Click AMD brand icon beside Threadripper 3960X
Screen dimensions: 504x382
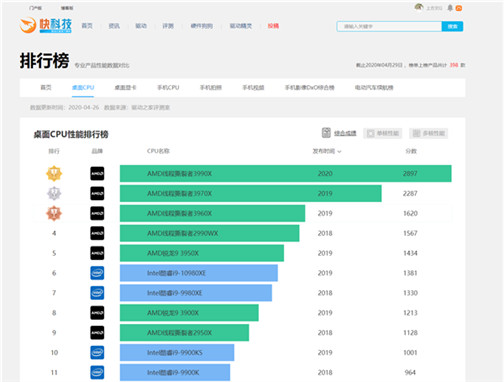tap(97, 213)
